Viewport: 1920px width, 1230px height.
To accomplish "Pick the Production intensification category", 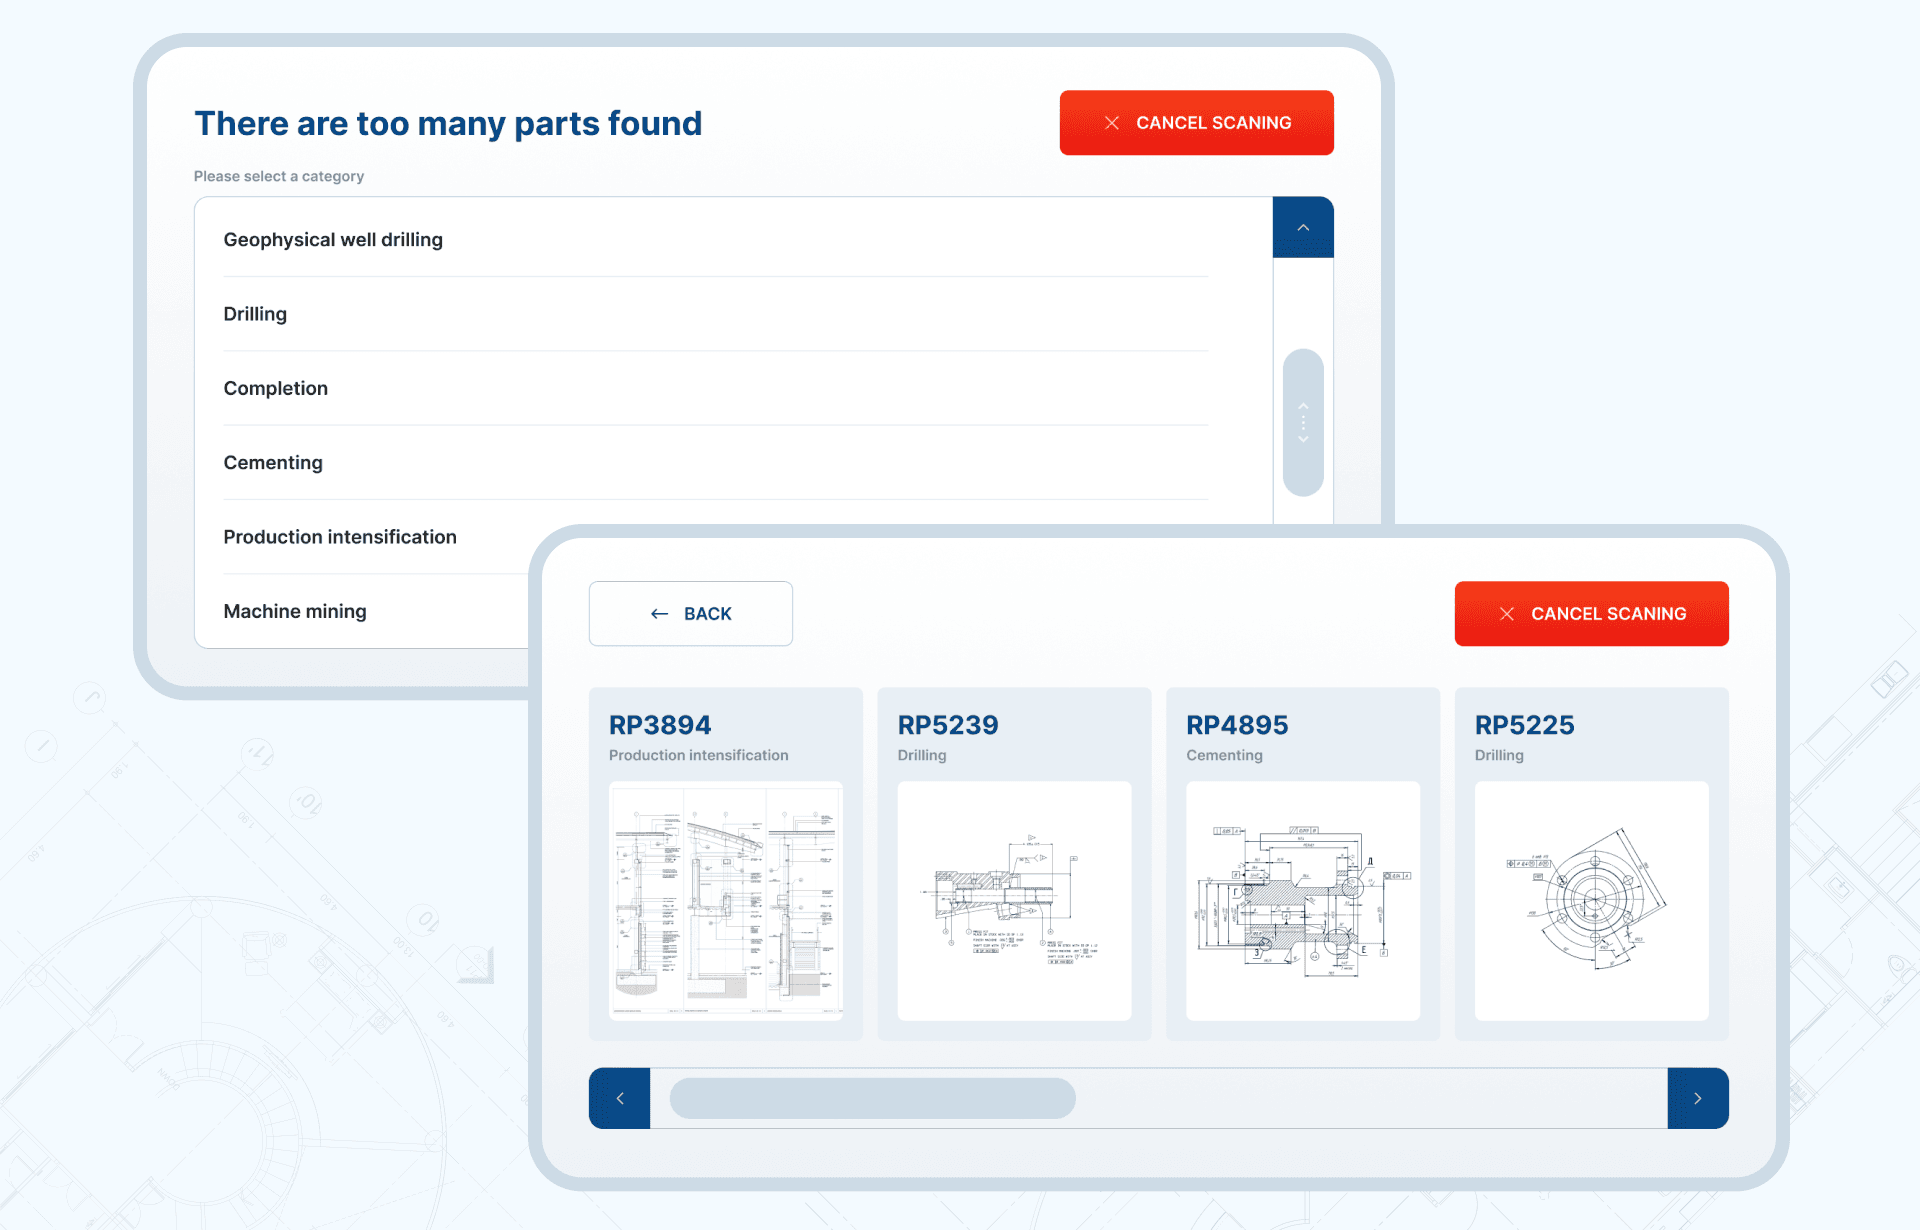I will click(x=340, y=537).
